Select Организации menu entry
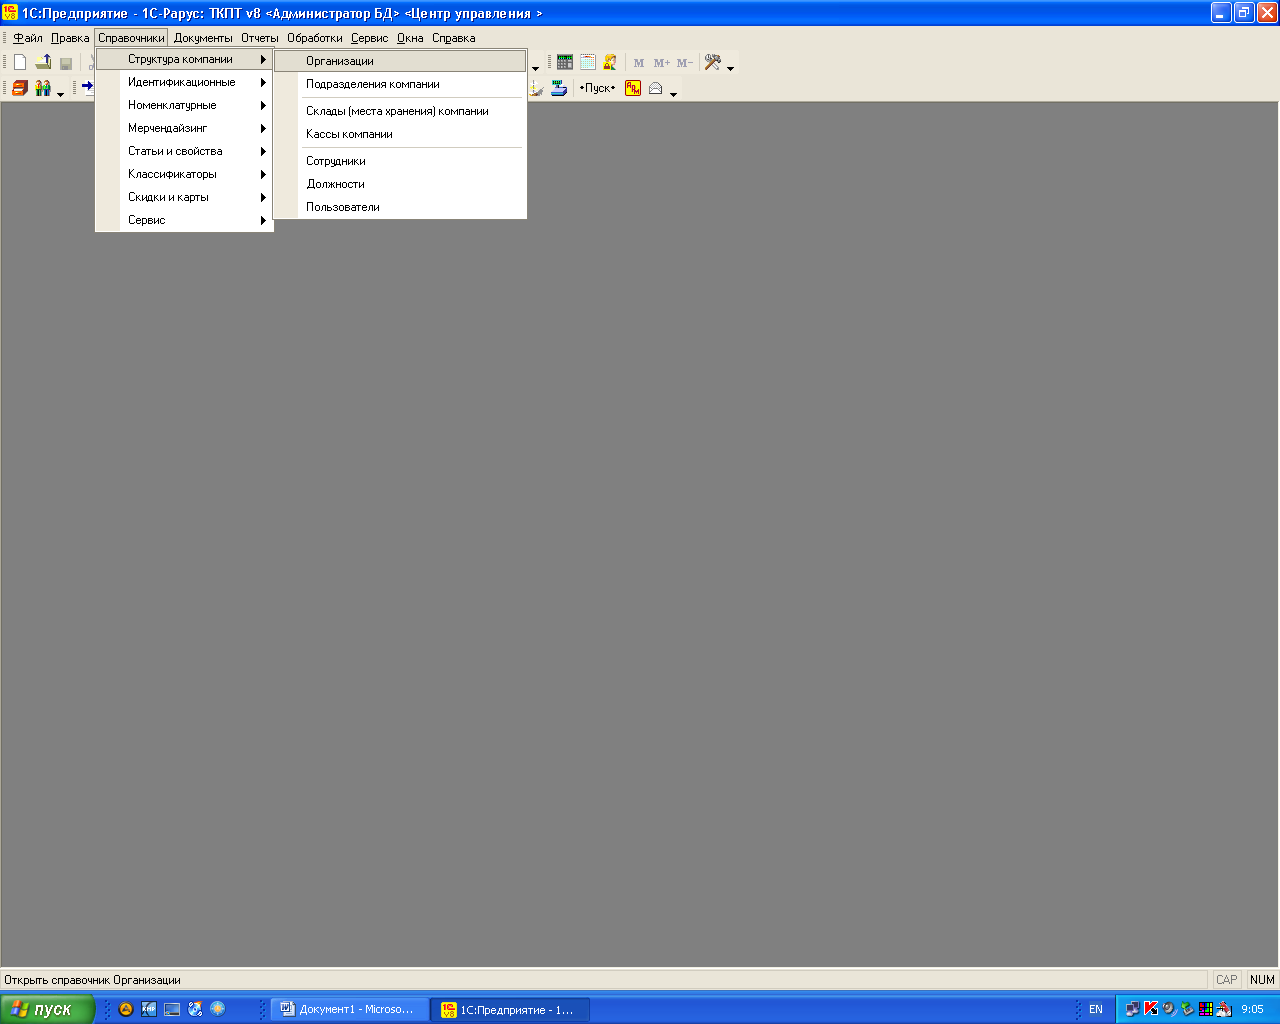The width and height of the screenshot is (1280, 1024). (400, 61)
